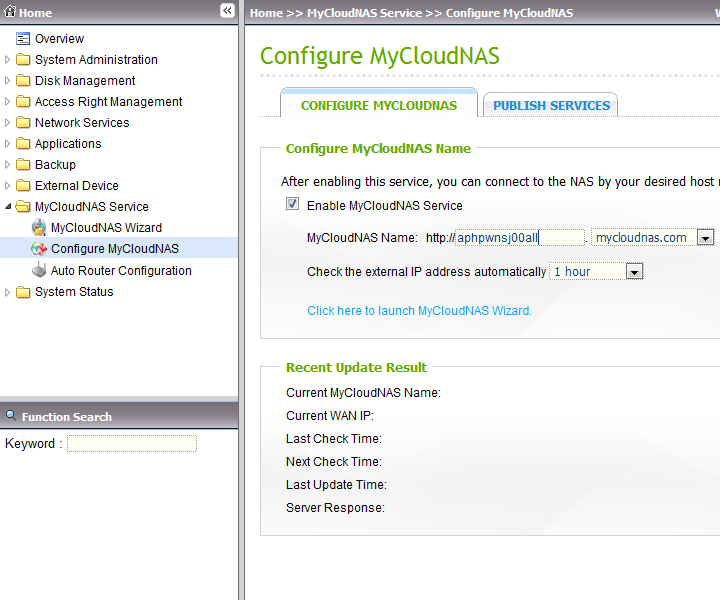Open the external IP check interval dropdown
Screen dimensions: 720x600
pos(634,272)
